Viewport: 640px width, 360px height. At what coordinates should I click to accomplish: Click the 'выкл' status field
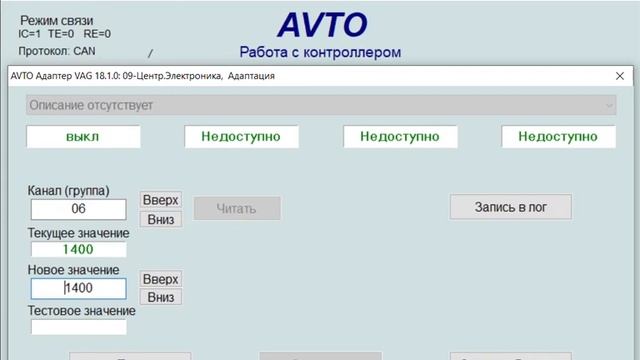coord(83,137)
